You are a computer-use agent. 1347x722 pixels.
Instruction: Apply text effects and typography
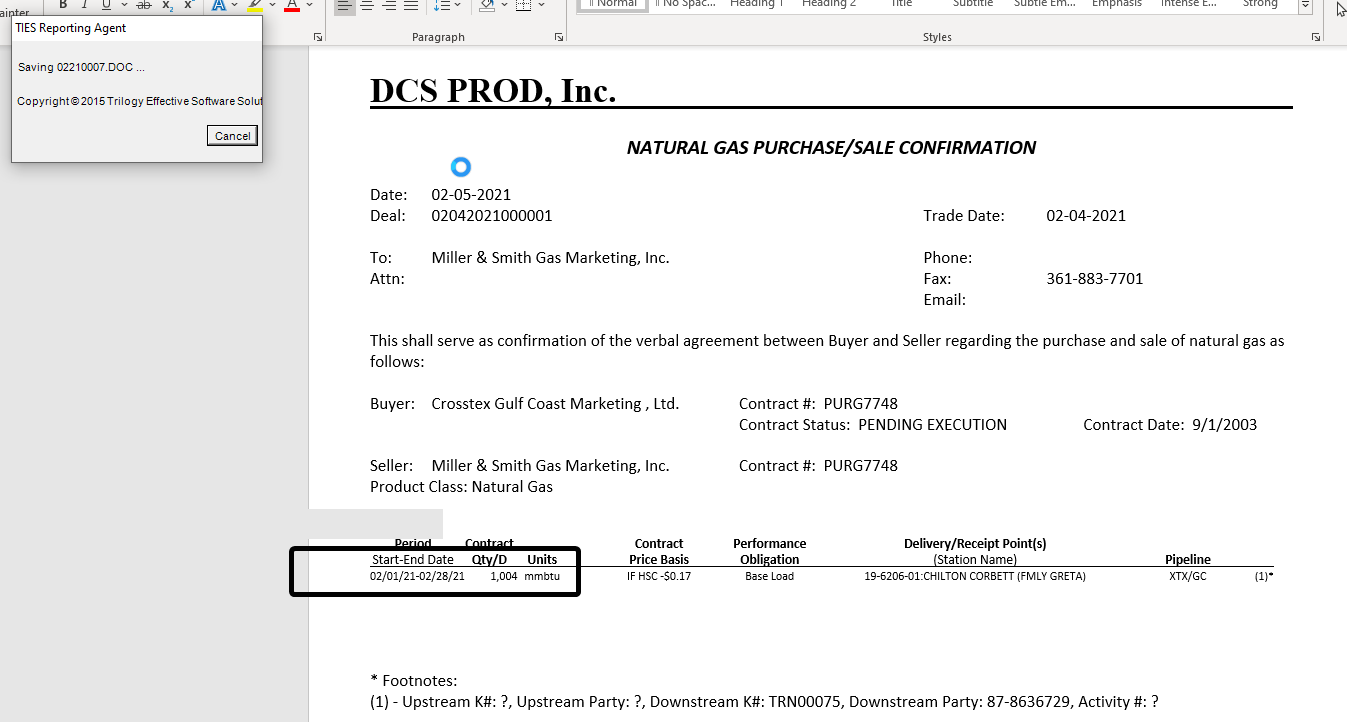(218, 5)
